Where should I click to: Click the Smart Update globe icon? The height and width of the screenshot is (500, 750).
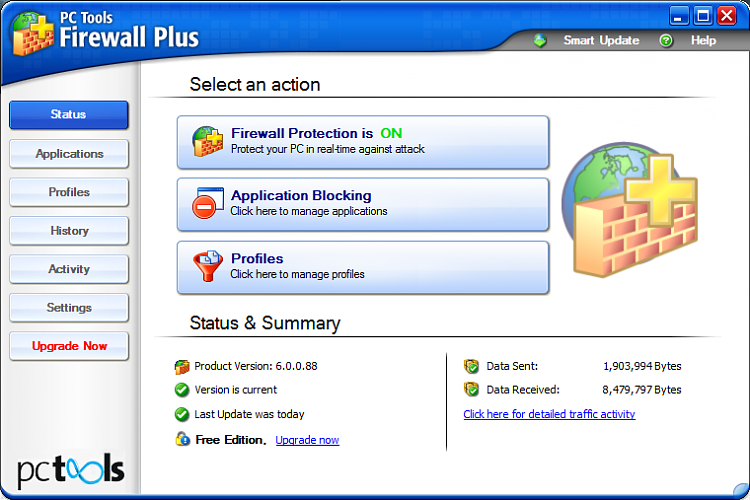pyautogui.click(x=540, y=41)
